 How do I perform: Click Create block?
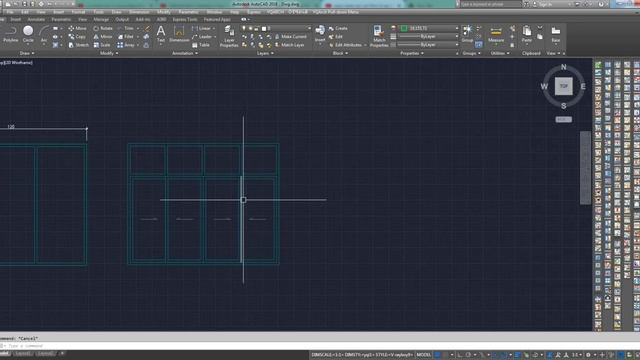coord(338,28)
